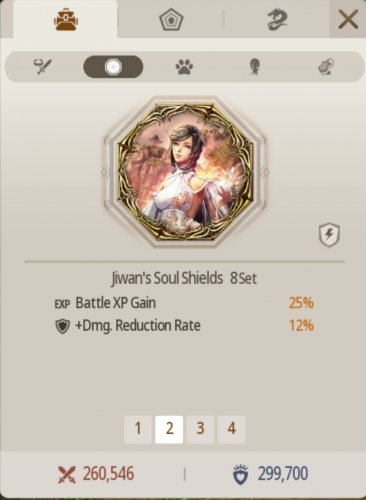Image resolution: width=366 pixels, height=500 pixels.
Task: Select preset page 2
Action: [169, 429]
